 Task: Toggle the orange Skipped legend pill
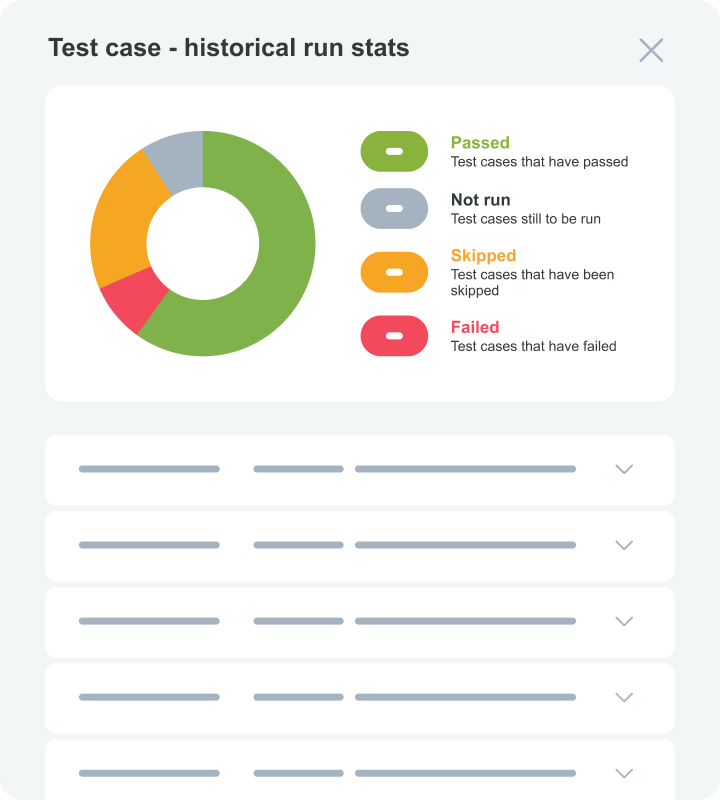[x=394, y=272]
